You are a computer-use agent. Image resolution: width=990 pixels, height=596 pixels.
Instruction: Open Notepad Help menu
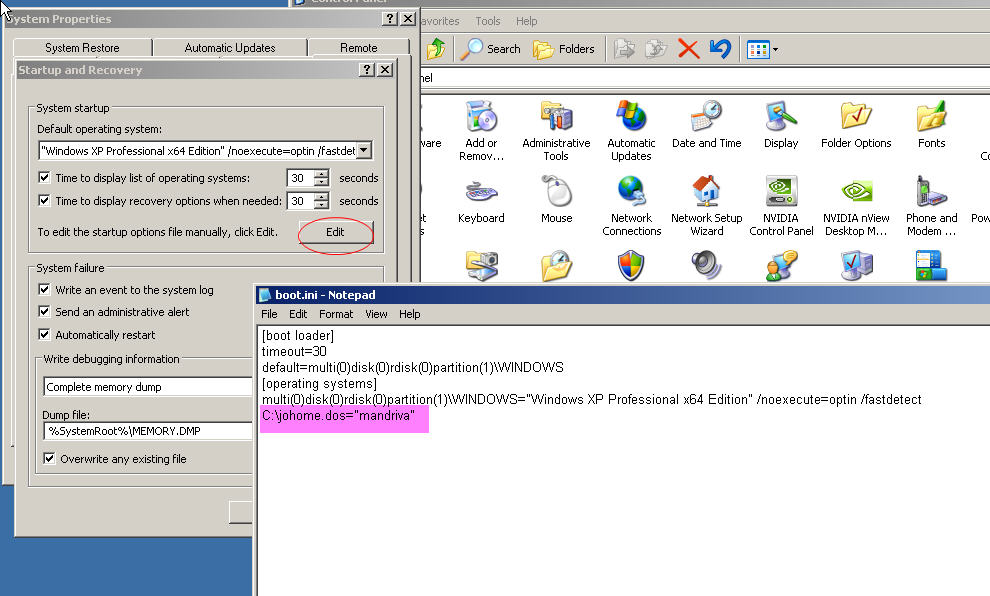(409, 314)
